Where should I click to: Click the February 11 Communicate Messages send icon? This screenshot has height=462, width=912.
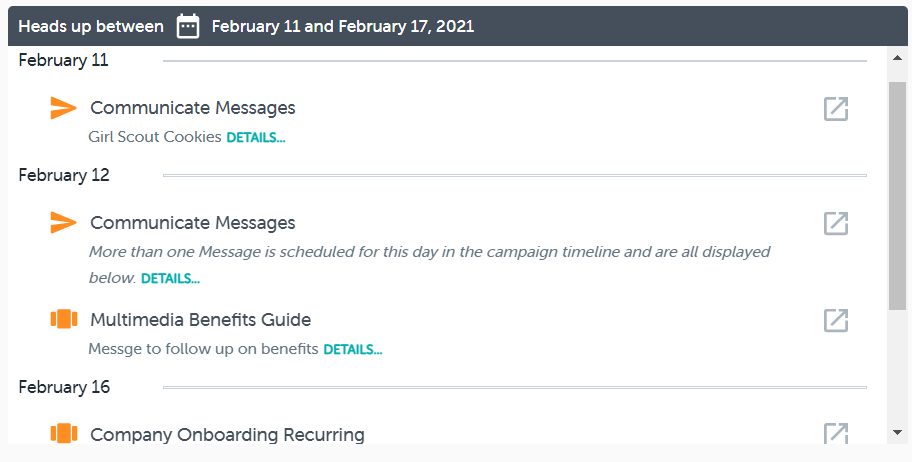click(x=64, y=108)
